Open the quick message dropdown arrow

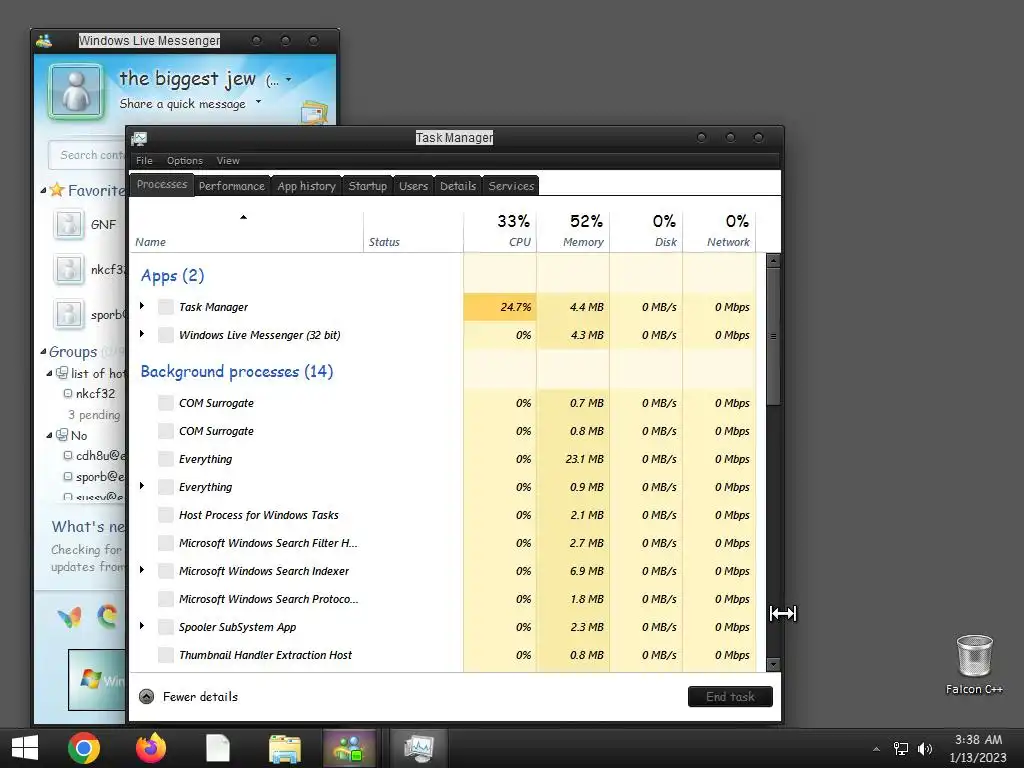pyautogui.click(x=259, y=102)
